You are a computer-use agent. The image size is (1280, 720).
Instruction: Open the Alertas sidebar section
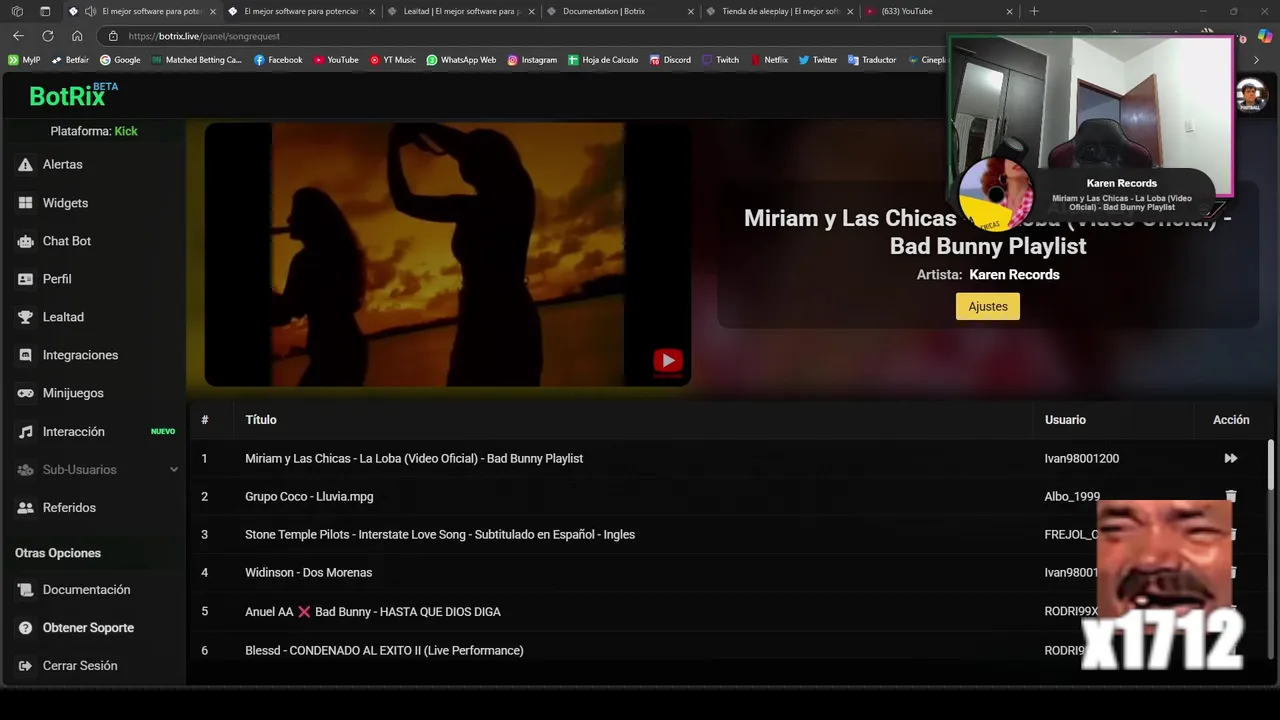(x=62, y=164)
